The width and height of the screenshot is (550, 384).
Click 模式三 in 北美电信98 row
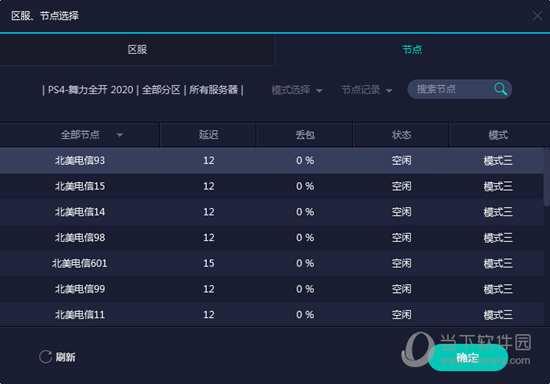pos(498,238)
